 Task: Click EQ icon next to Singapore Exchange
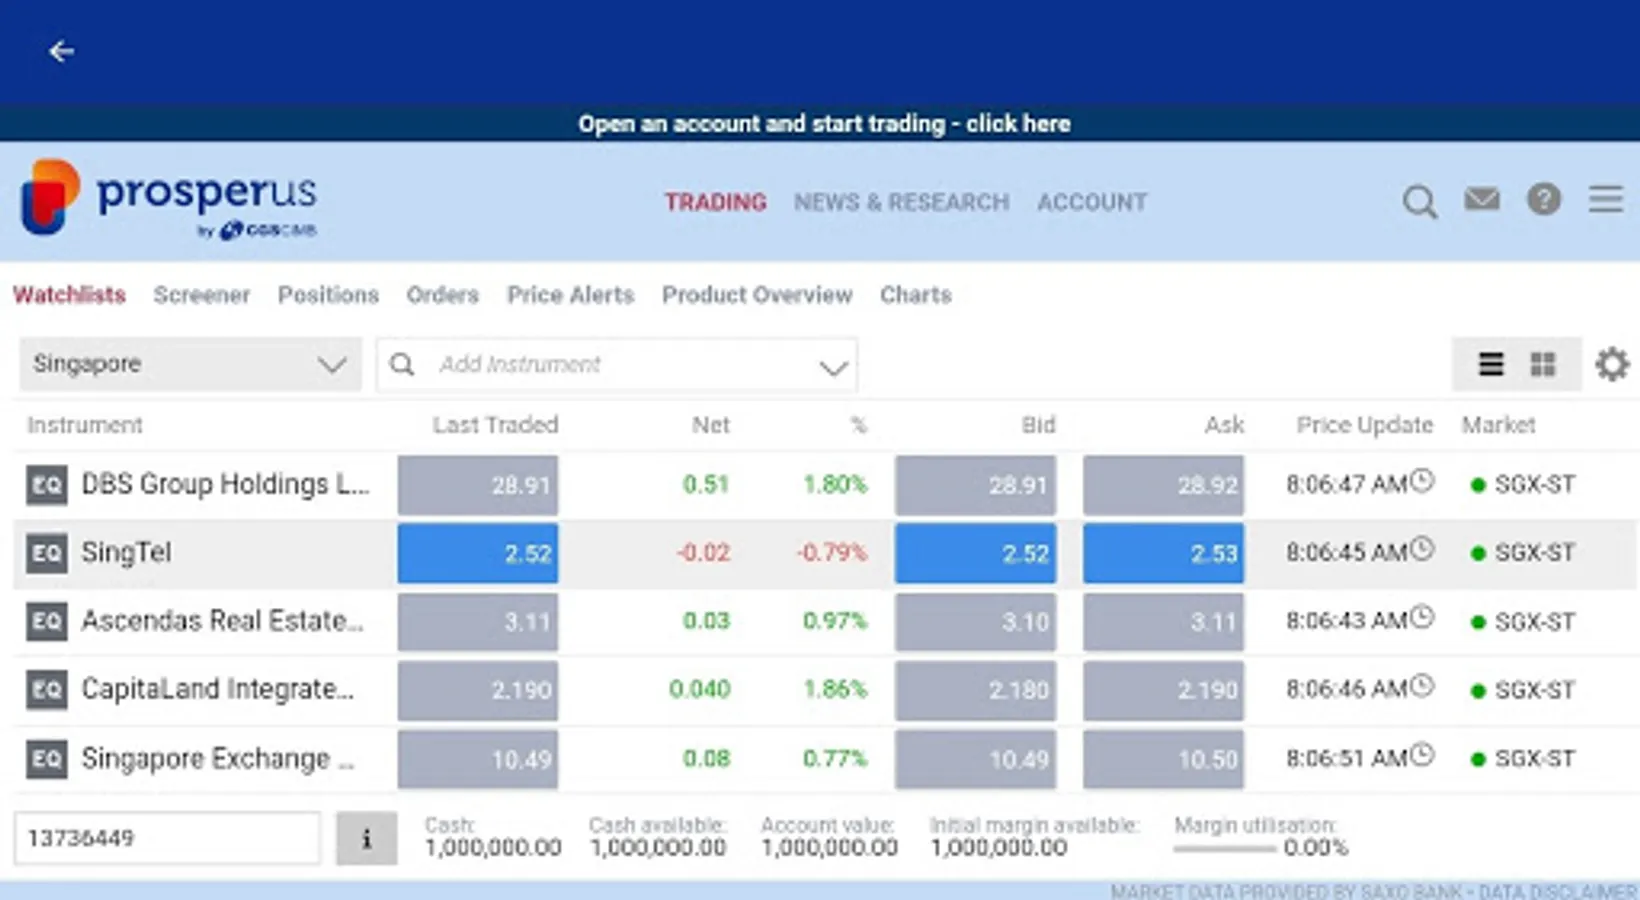(x=46, y=758)
